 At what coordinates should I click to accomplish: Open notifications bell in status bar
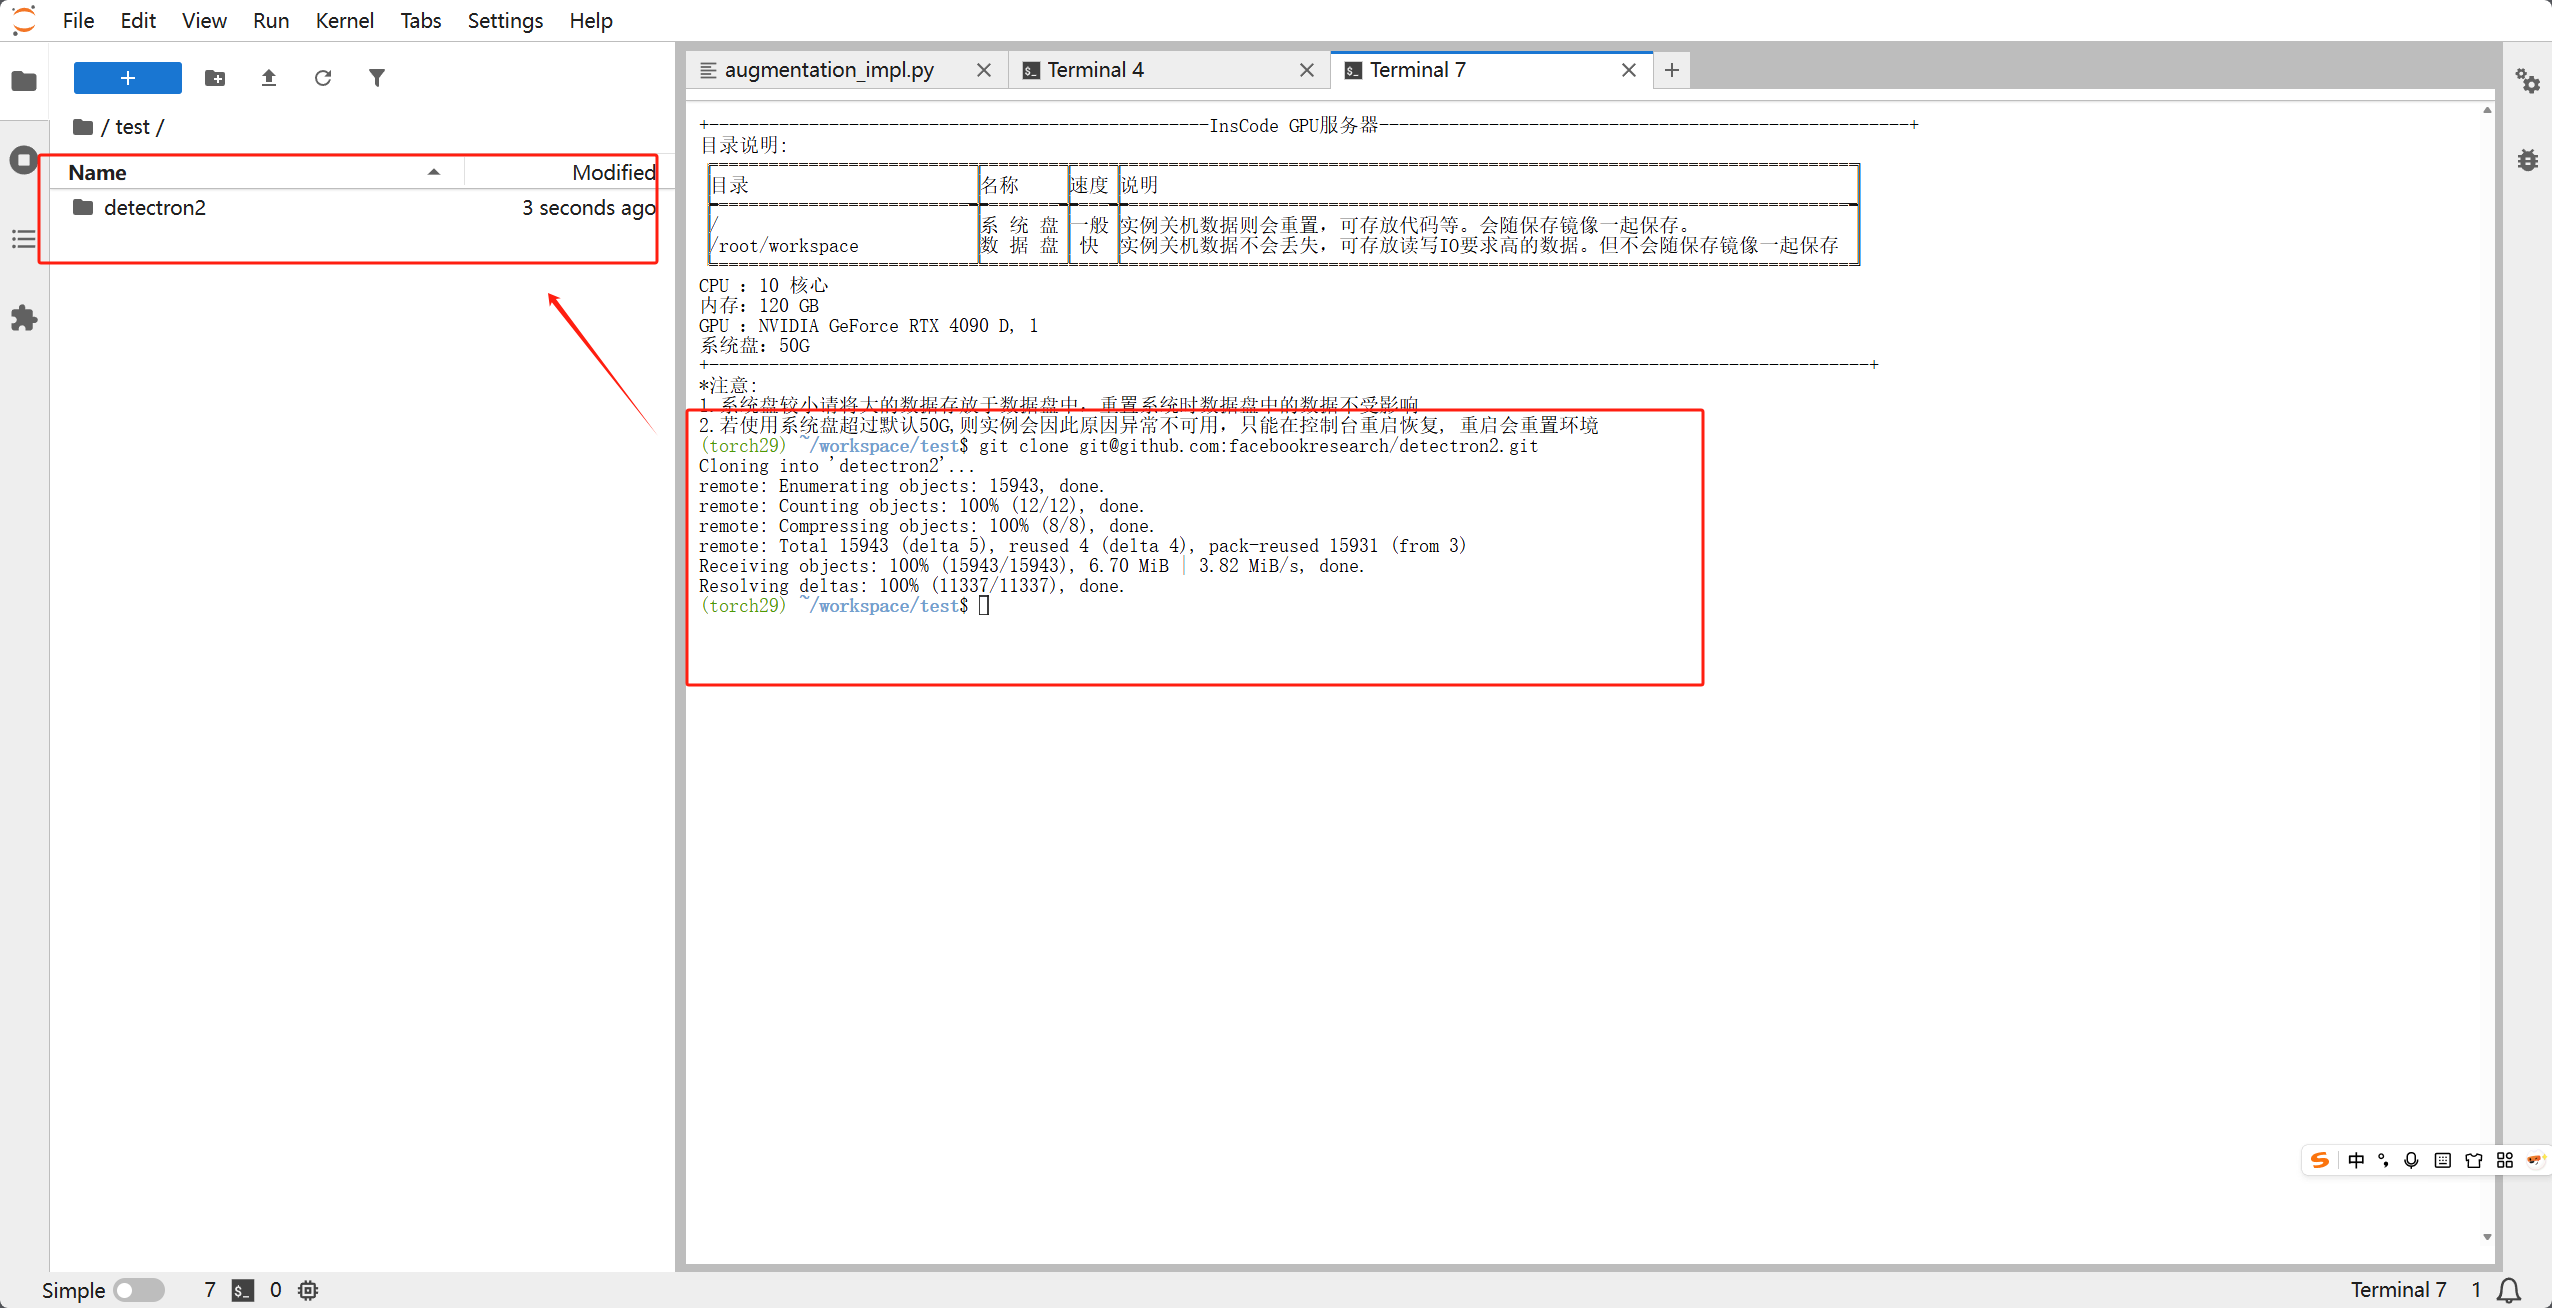pos(2509,1290)
